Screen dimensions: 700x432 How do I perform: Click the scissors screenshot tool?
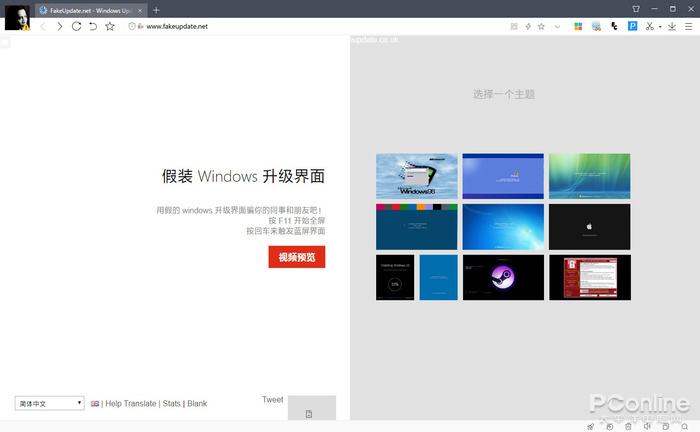point(650,26)
